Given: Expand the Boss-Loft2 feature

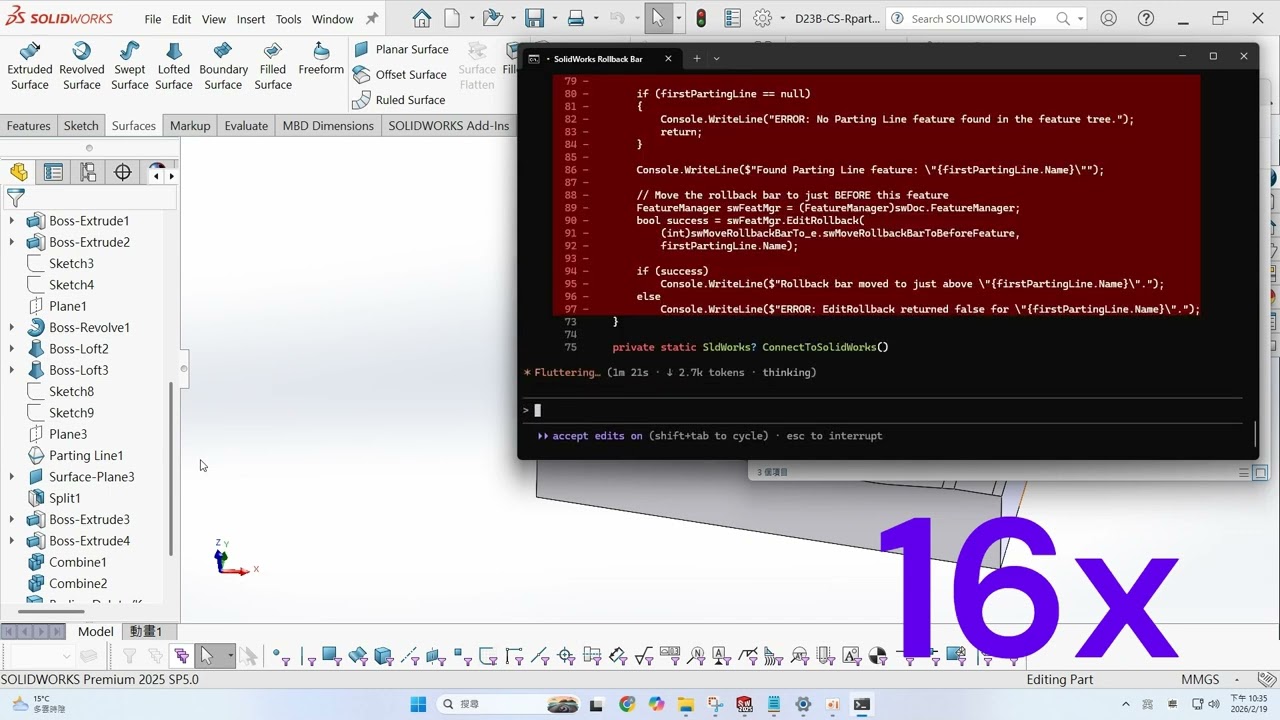Looking at the screenshot, I should (x=12, y=348).
